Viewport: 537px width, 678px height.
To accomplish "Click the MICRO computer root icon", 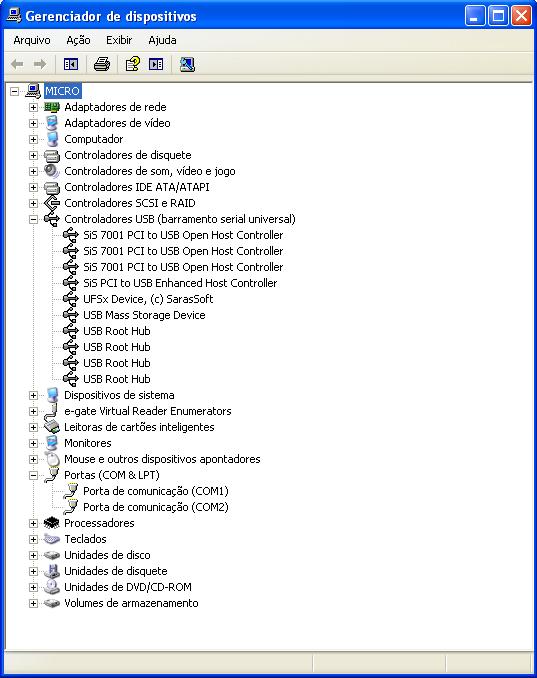I will pyautogui.click(x=33, y=91).
